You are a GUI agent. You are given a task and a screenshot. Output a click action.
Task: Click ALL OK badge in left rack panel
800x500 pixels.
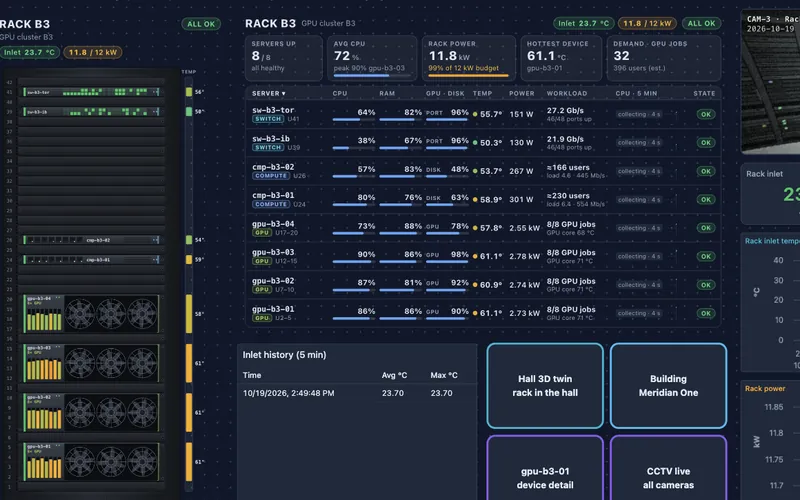201,24
